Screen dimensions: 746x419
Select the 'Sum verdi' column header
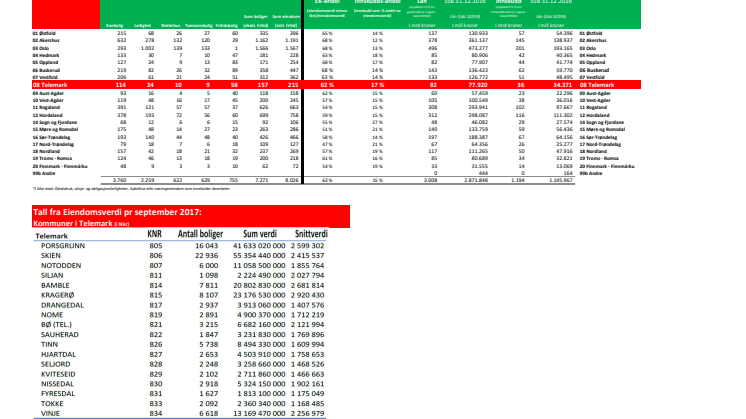pos(260,234)
